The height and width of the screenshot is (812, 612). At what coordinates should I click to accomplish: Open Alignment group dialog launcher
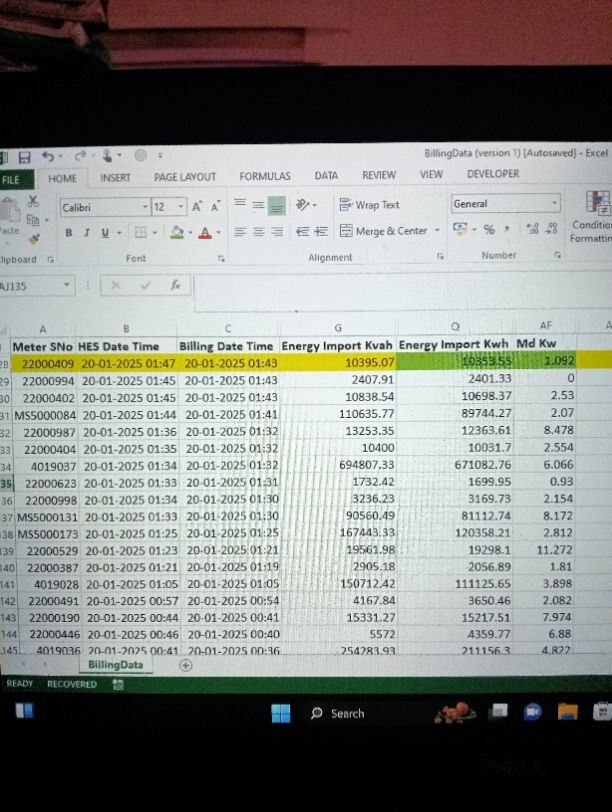pyautogui.click(x=440, y=256)
